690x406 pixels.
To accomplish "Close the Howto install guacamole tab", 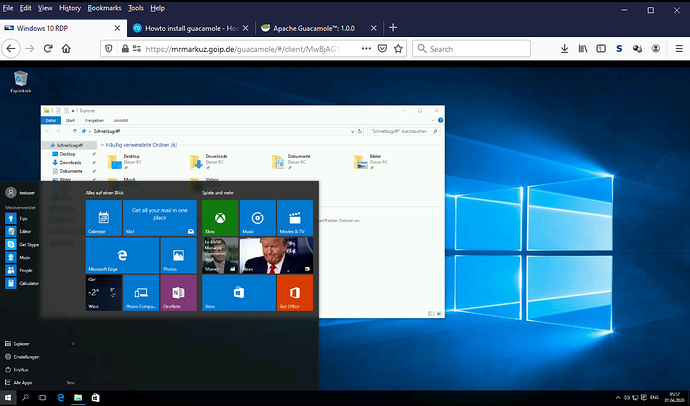I will [x=246, y=28].
